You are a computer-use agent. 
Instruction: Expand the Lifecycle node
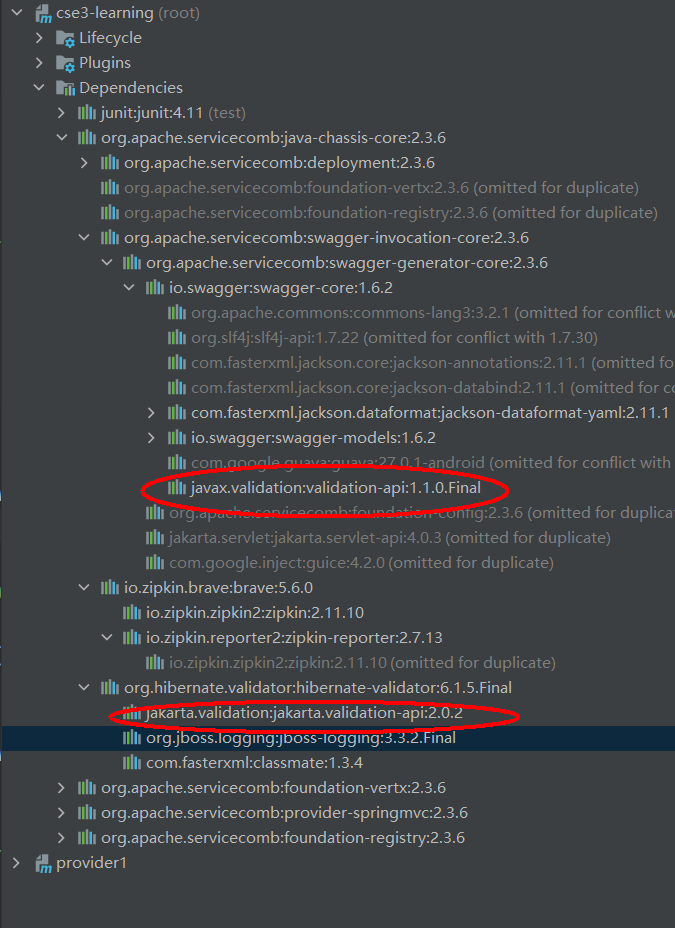39,38
